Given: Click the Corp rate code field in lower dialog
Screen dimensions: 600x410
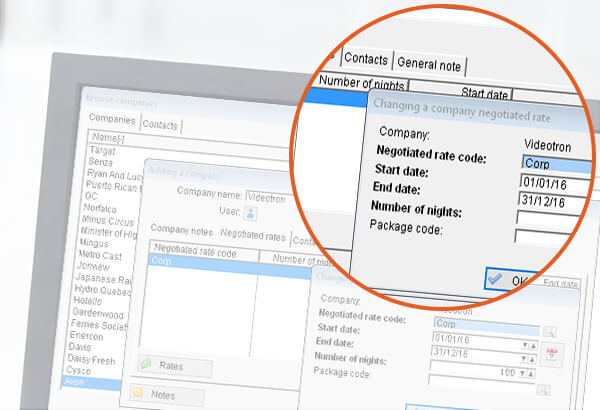Looking at the screenshot, I should click(x=487, y=326).
